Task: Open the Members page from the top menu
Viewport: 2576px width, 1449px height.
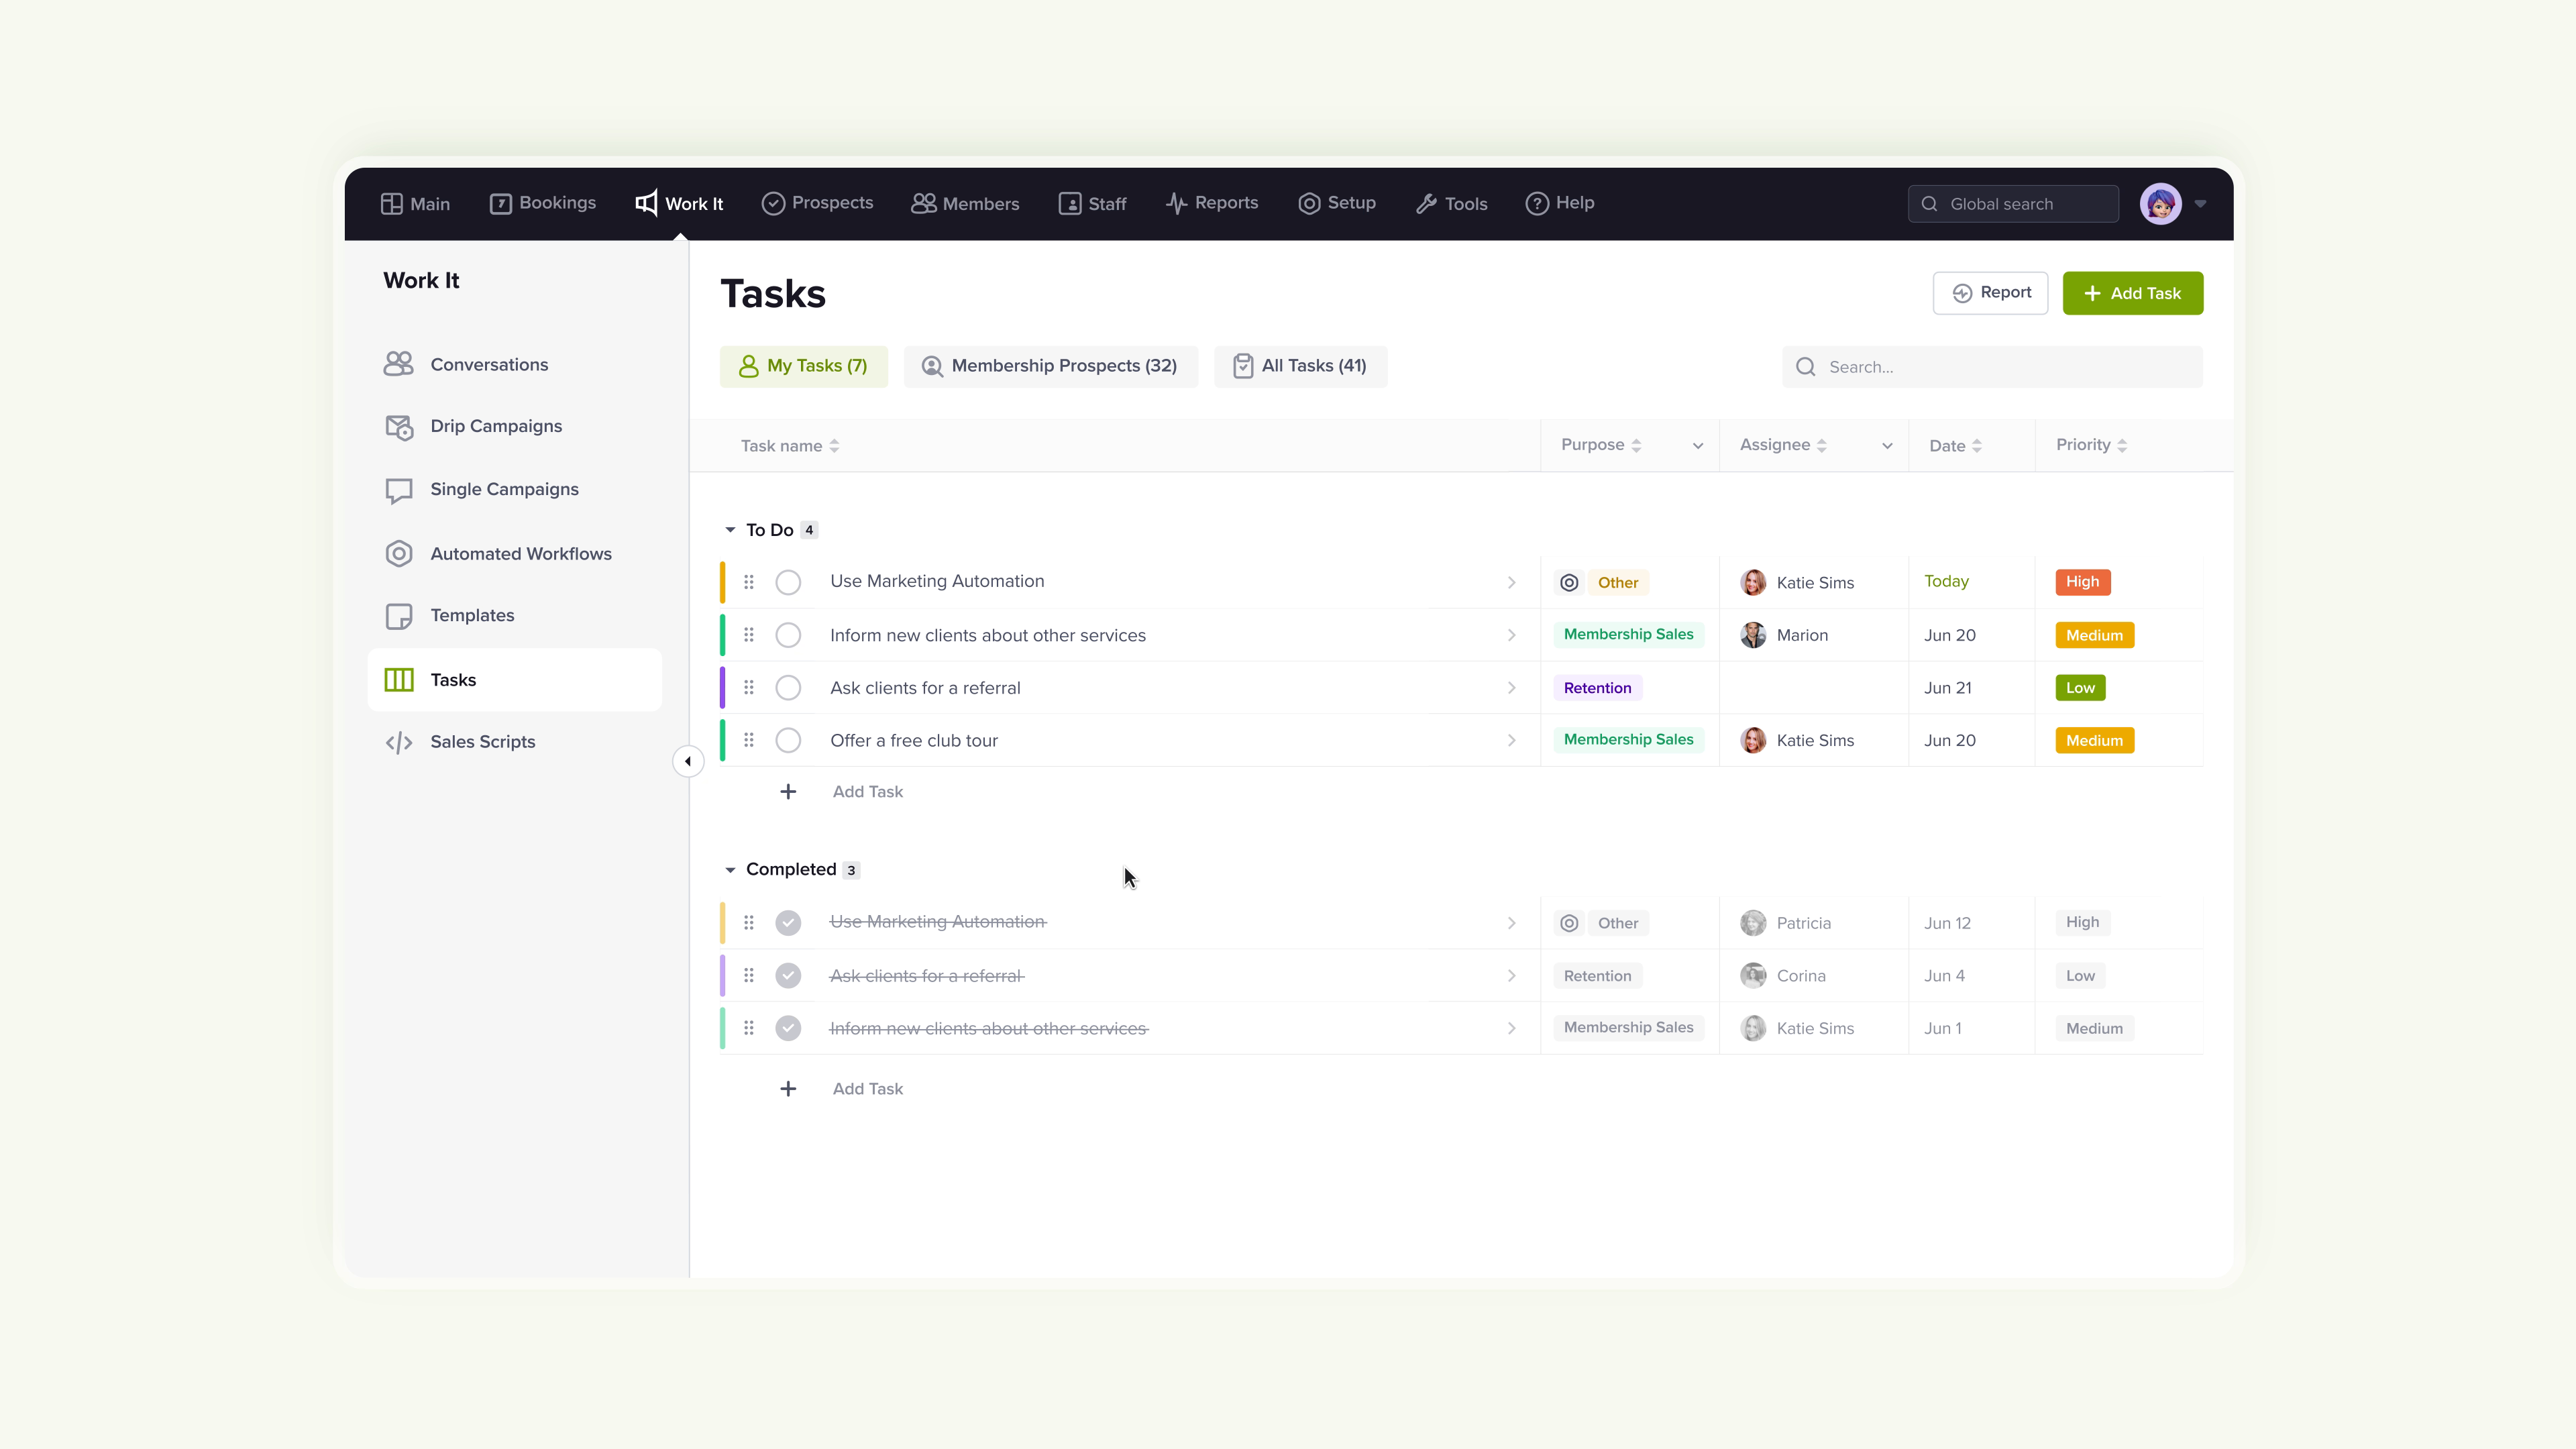Action: click(965, 203)
